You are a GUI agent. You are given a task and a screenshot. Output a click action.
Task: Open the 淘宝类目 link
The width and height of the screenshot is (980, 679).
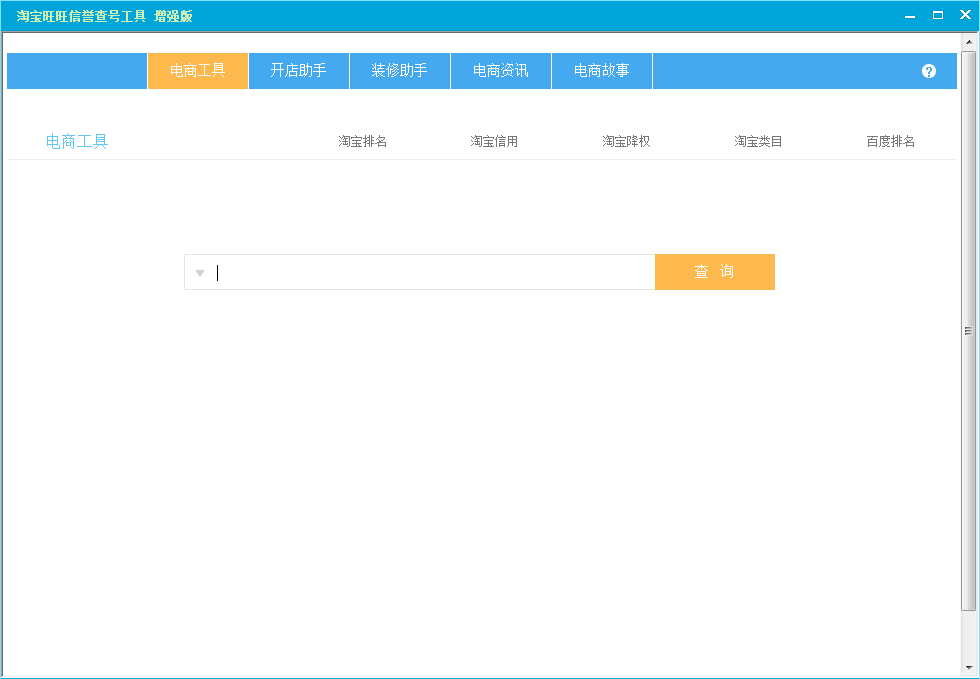[x=758, y=141]
